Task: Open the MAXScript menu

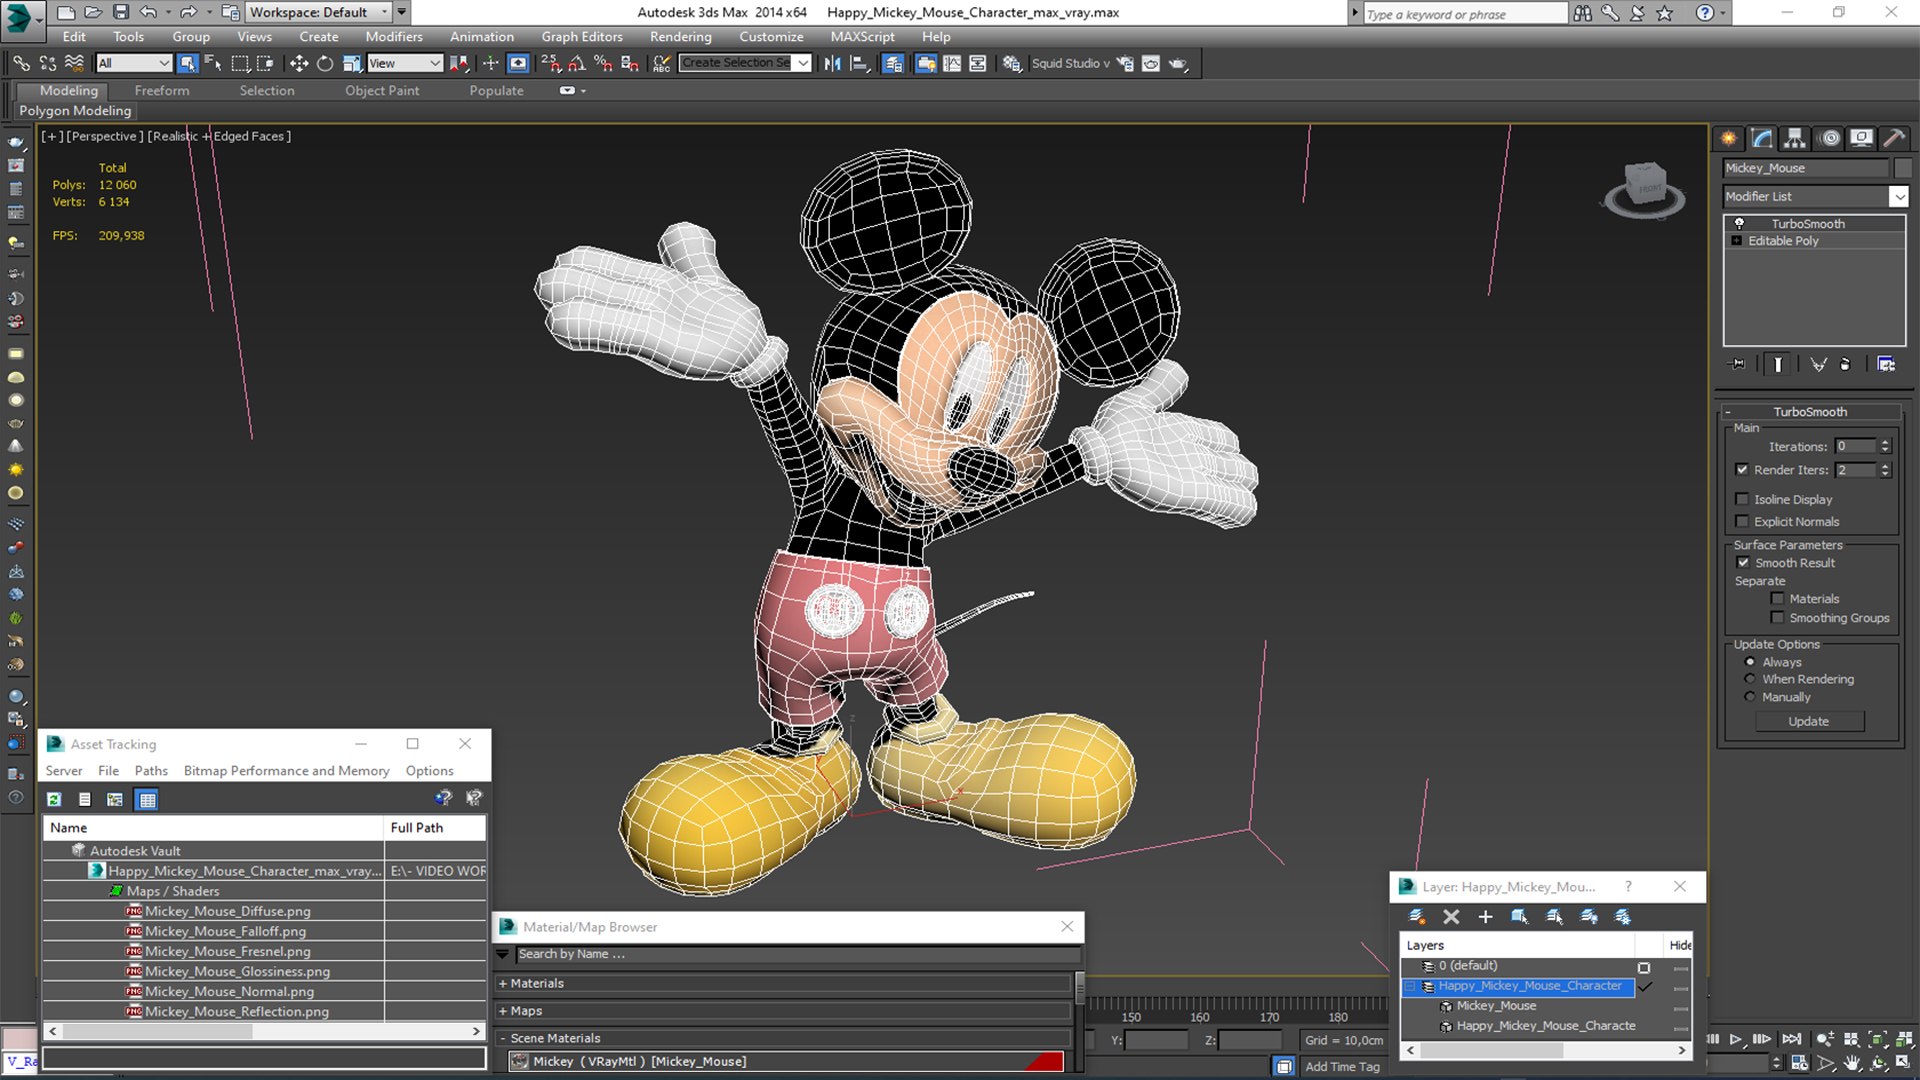Action: pos(863,37)
